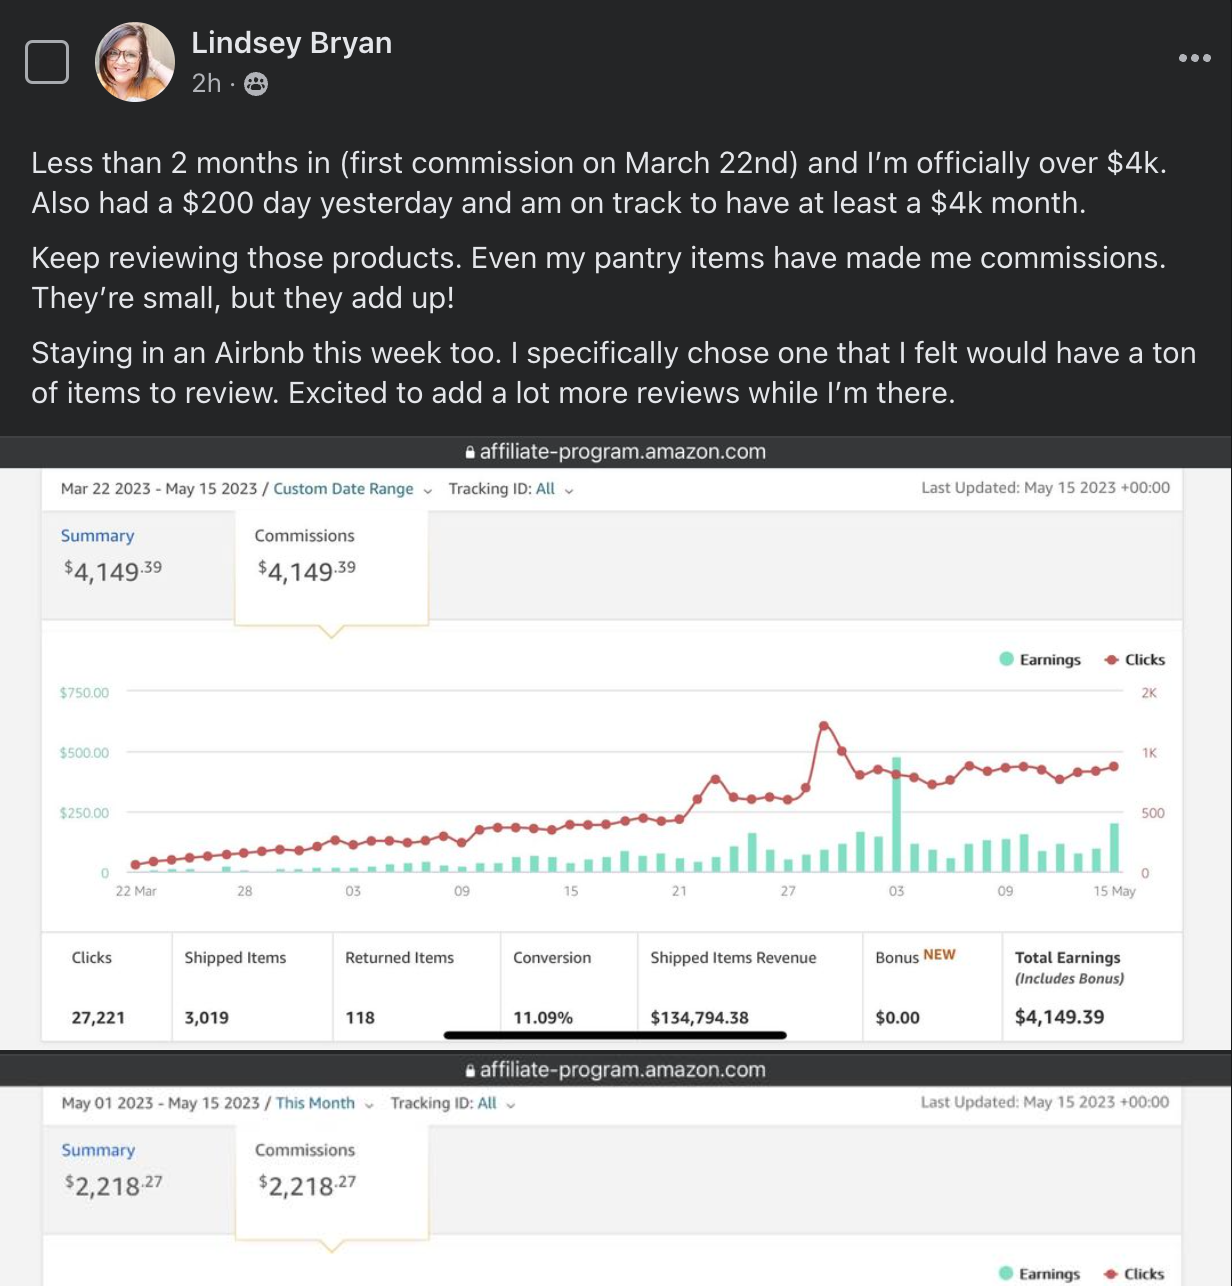Select the Commissions tab showing $4,149.39
1232x1286 pixels.
[x=305, y=536]
